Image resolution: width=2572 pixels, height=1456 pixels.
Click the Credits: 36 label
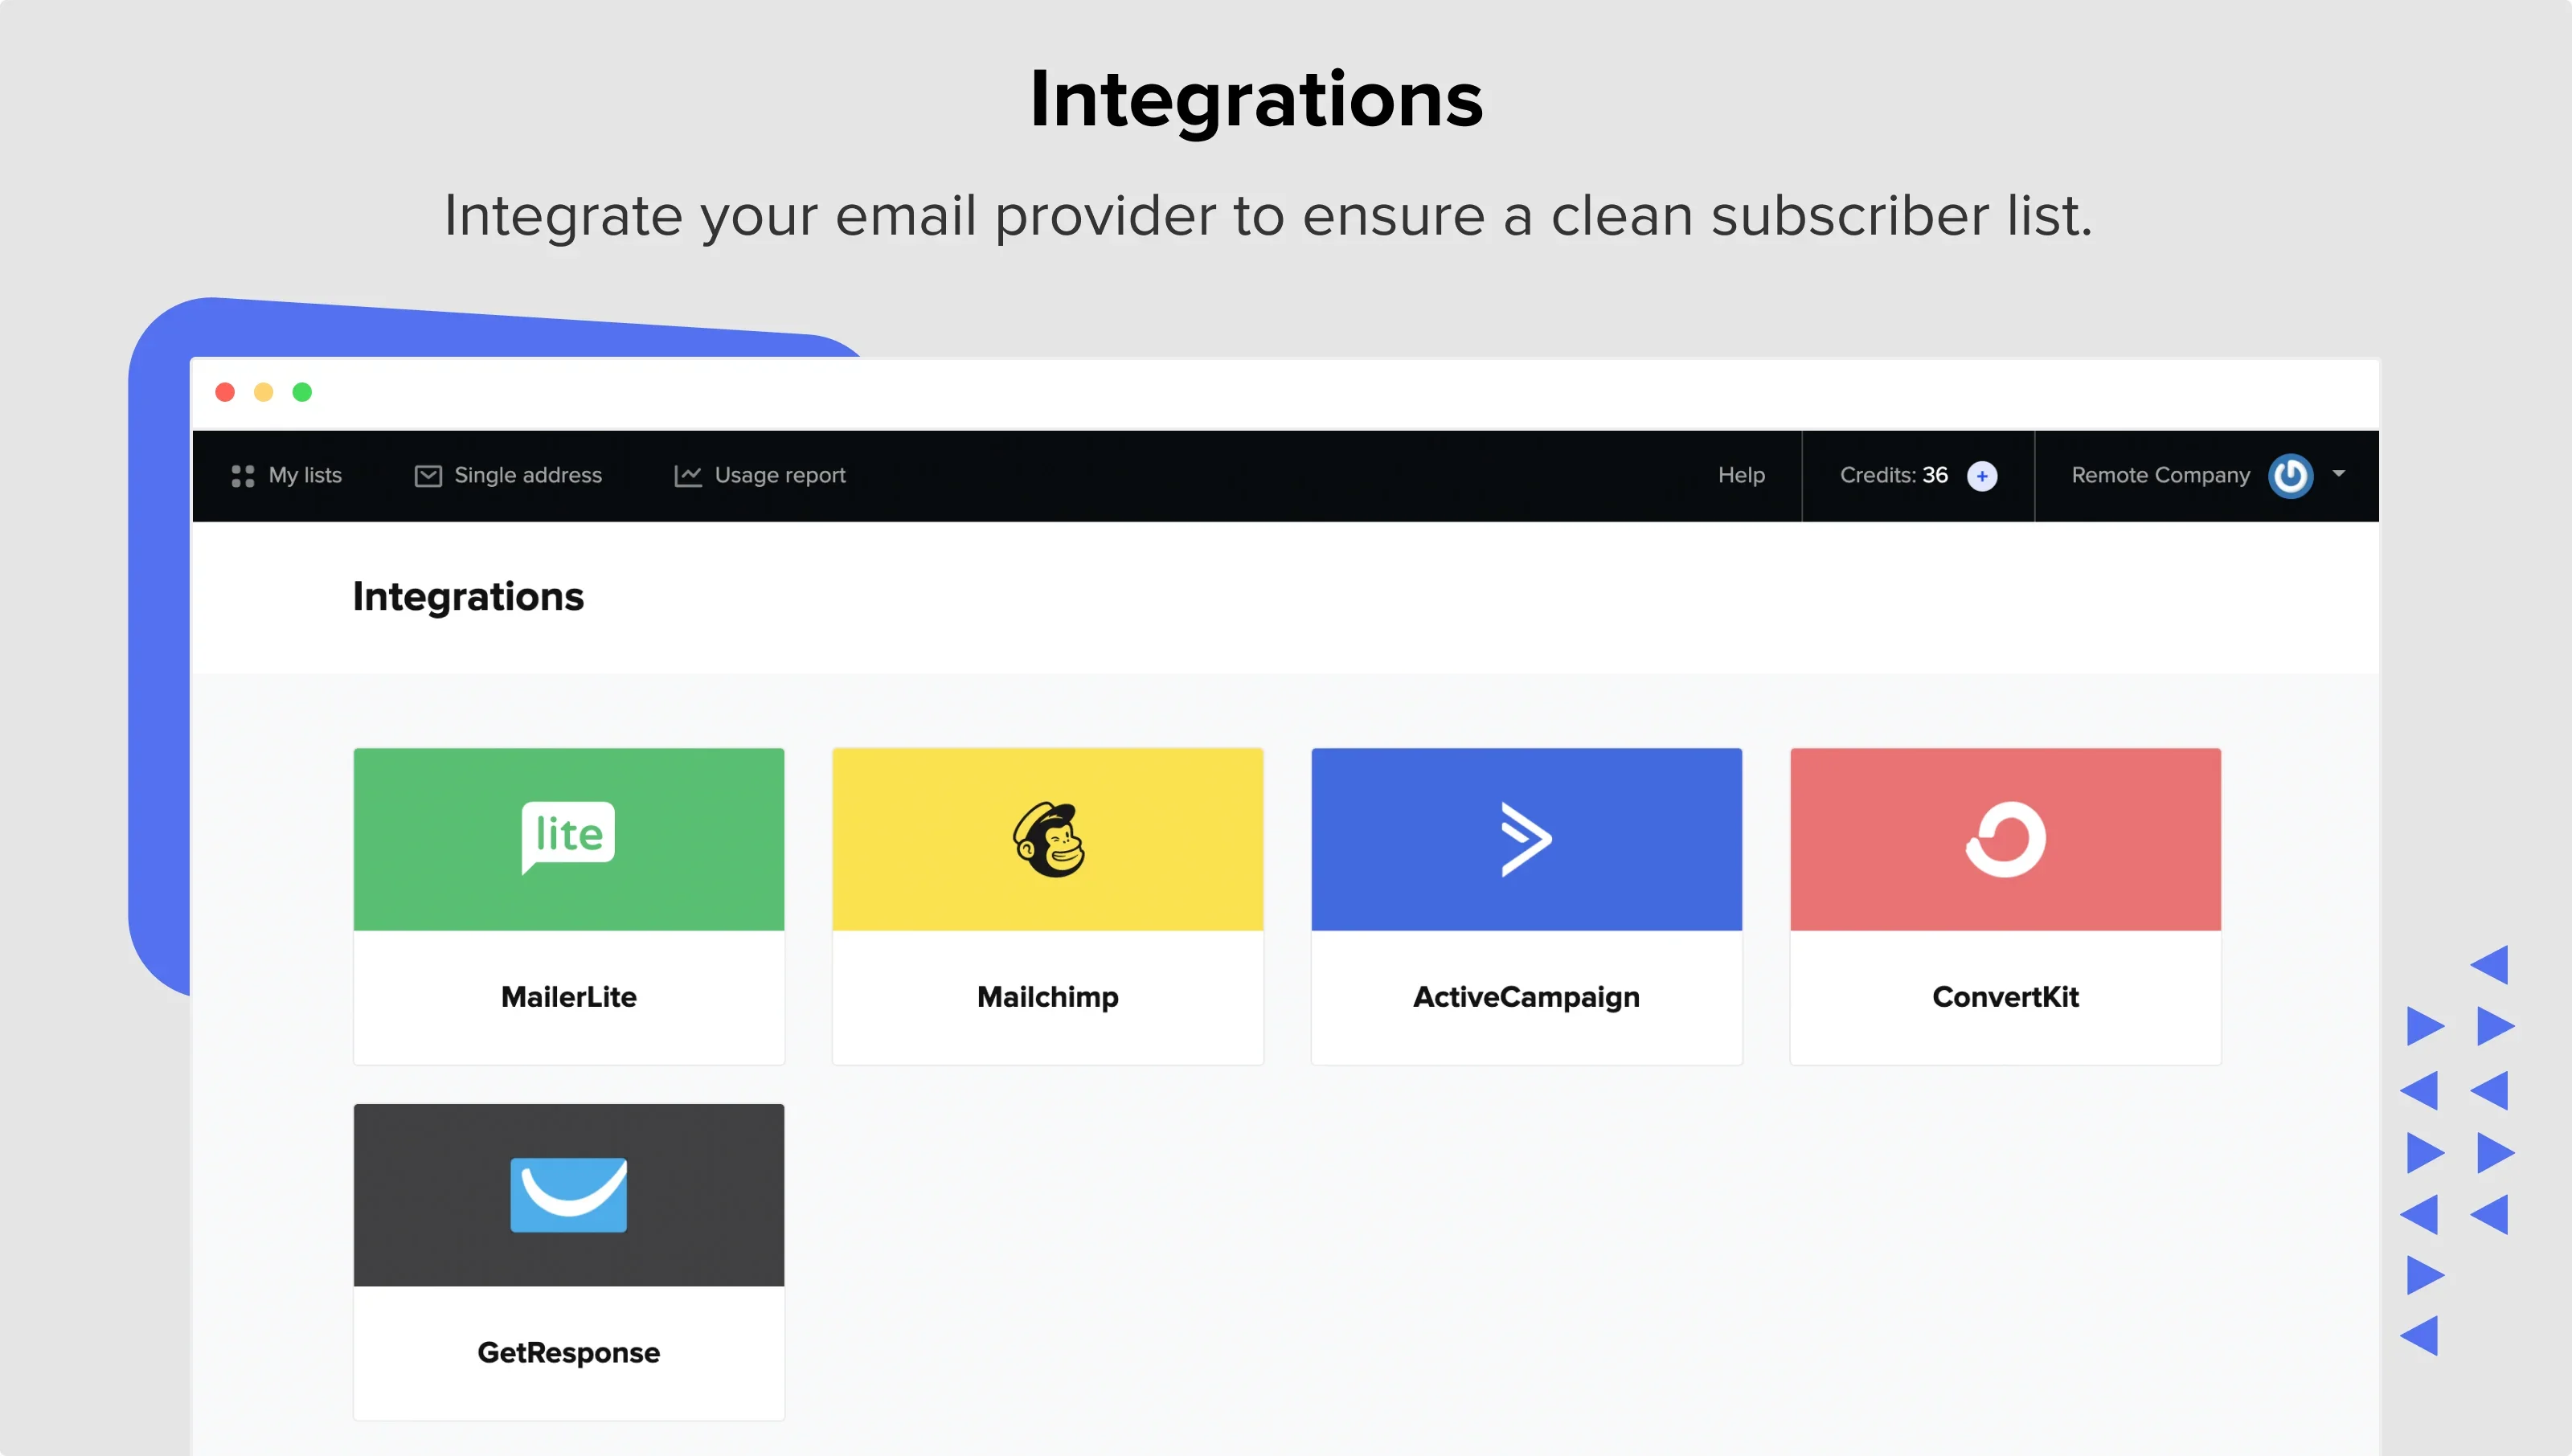tap(1893, 475)
